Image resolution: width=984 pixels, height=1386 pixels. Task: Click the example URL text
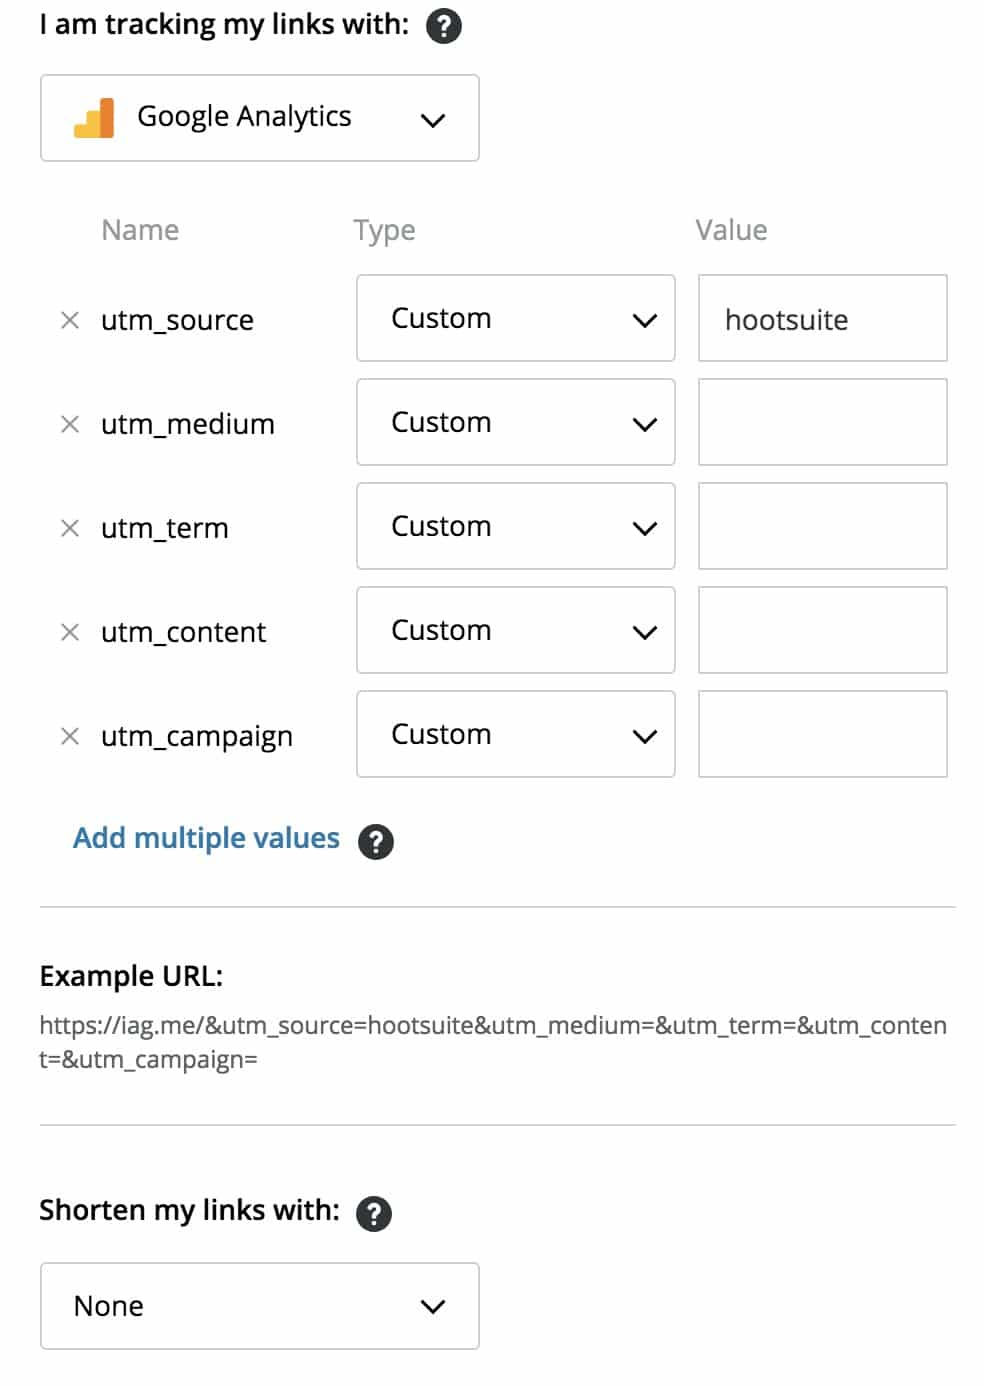493,1042
